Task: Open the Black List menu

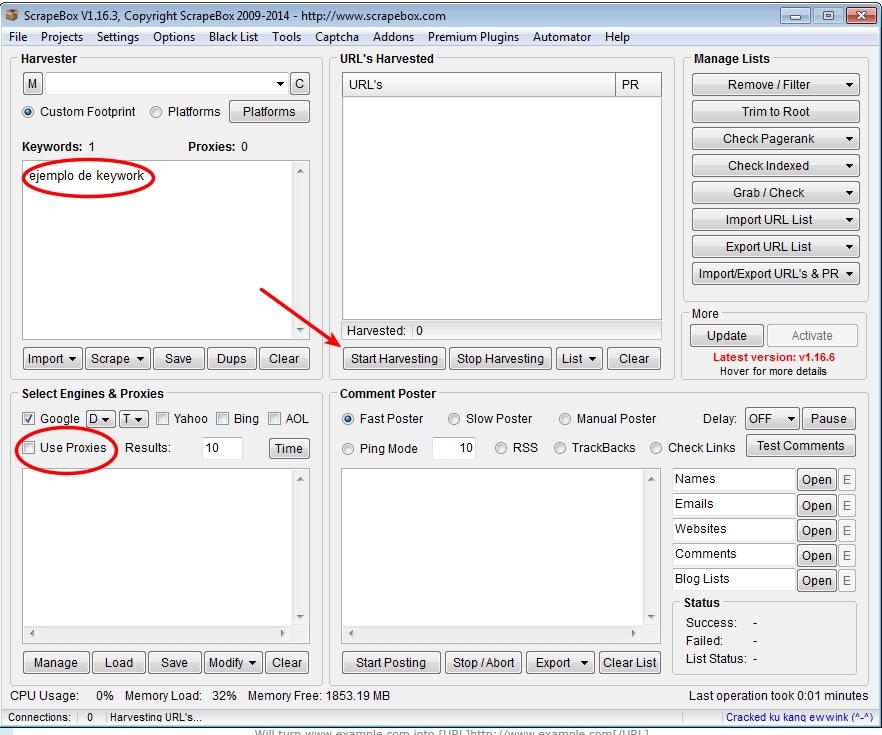Action: (x=233, y=37)
